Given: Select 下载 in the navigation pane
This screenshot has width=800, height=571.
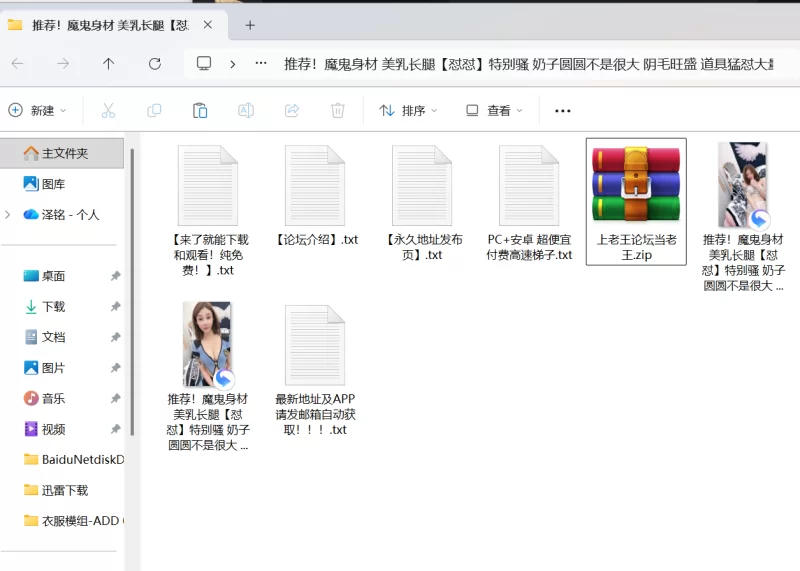Looking at the screenshot, I should (x=53, y=306).
